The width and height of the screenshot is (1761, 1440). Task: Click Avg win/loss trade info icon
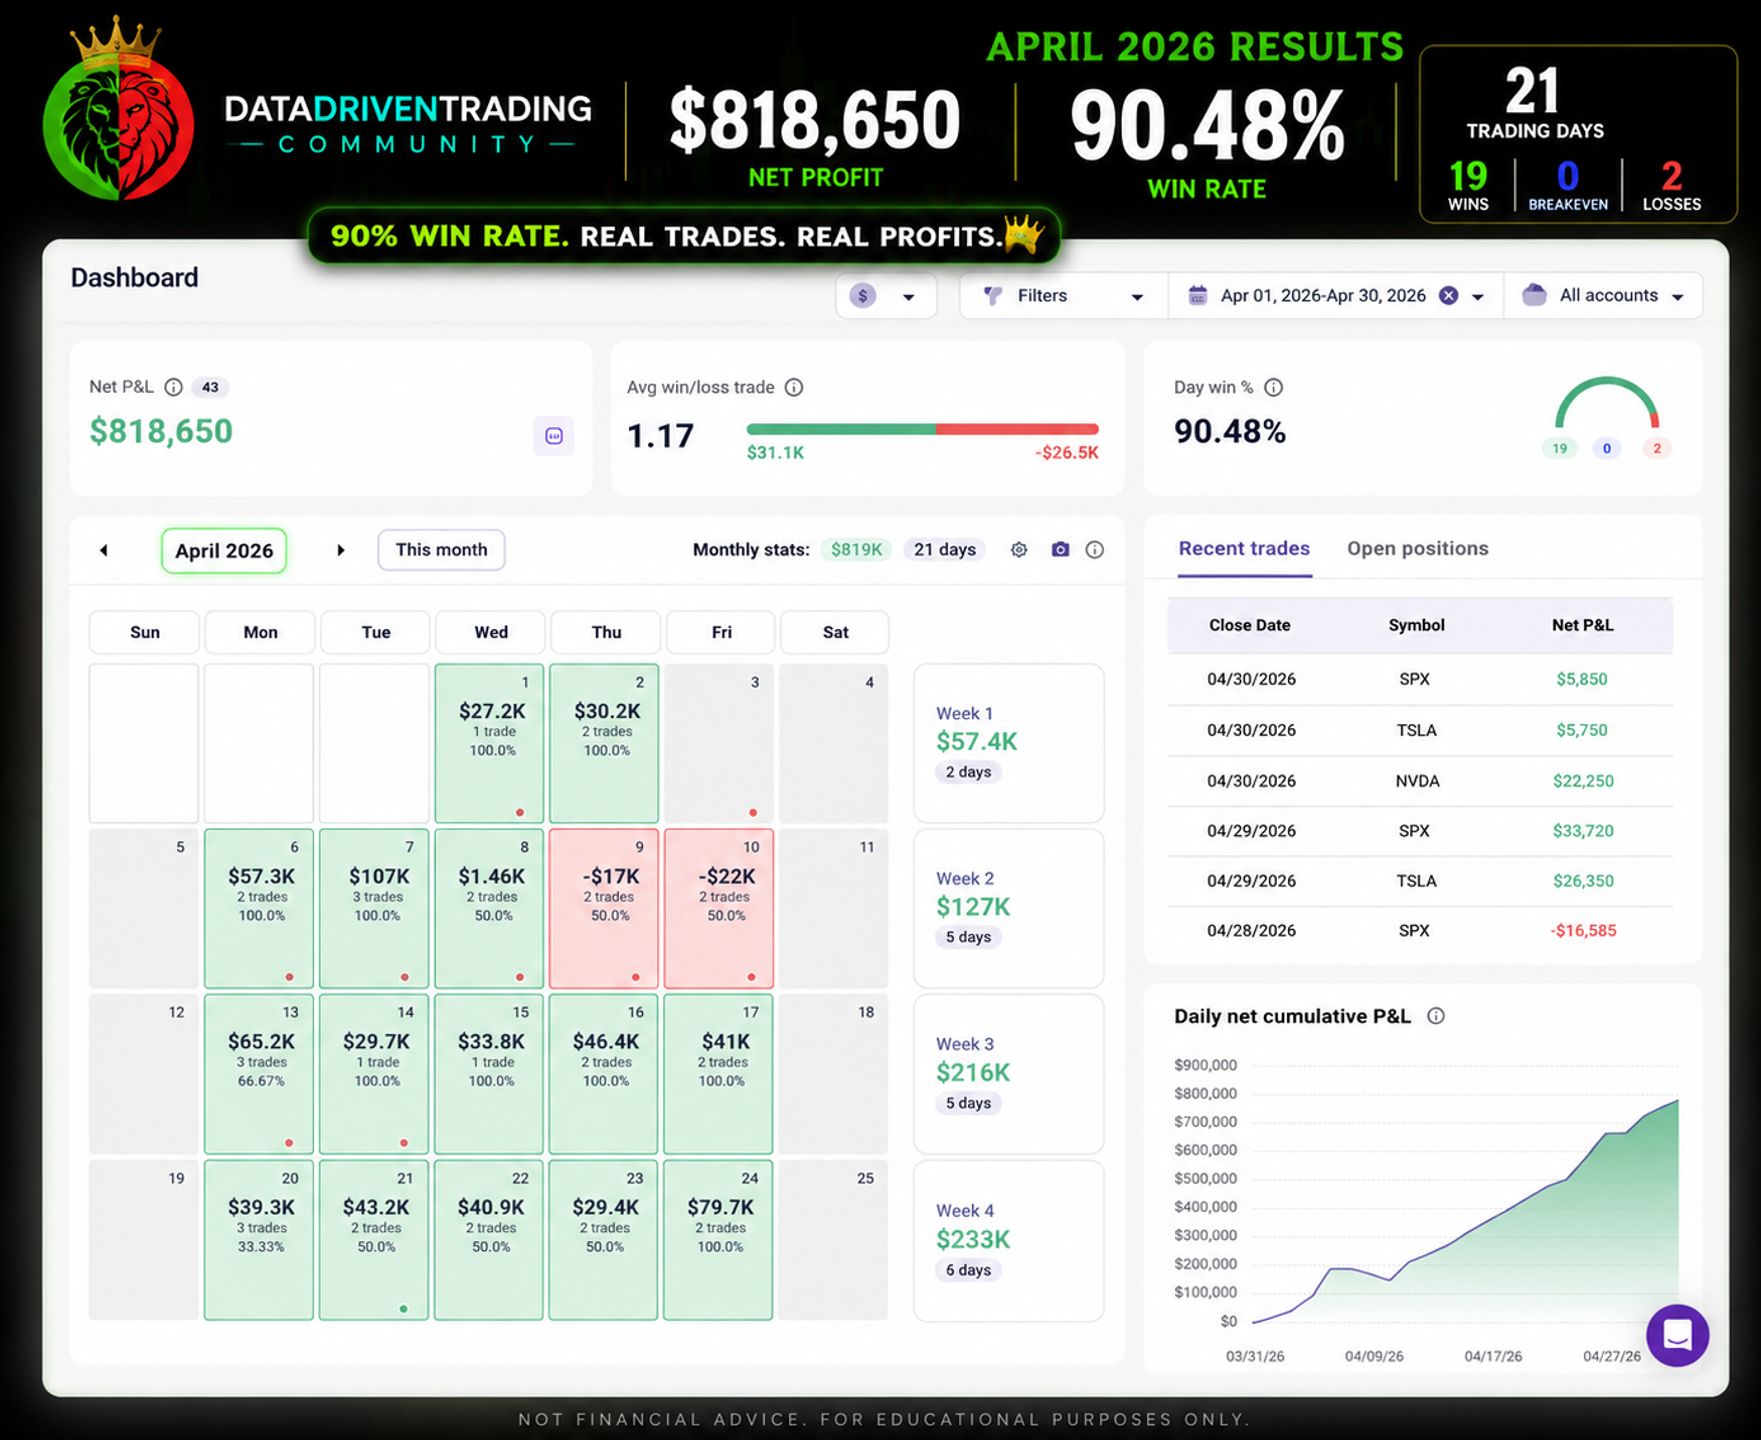(x=794, y=387)
